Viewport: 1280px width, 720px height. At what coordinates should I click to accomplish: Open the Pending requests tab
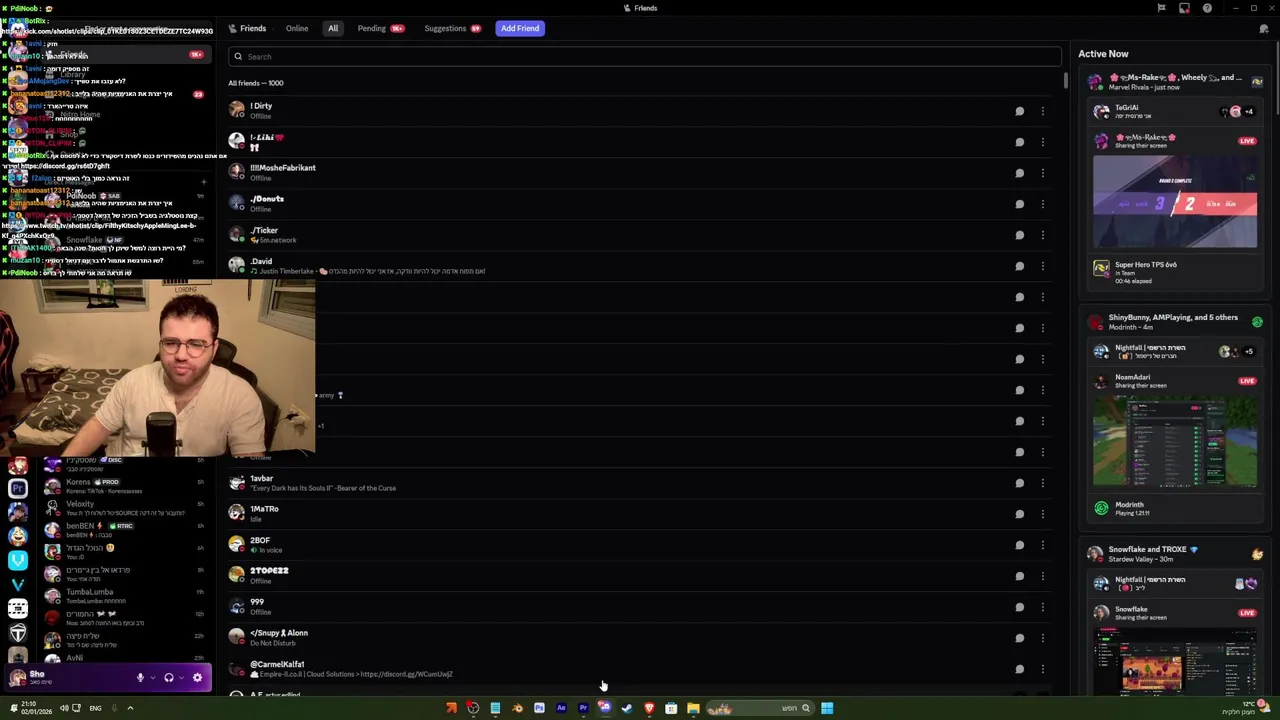[x=380, y=28]
